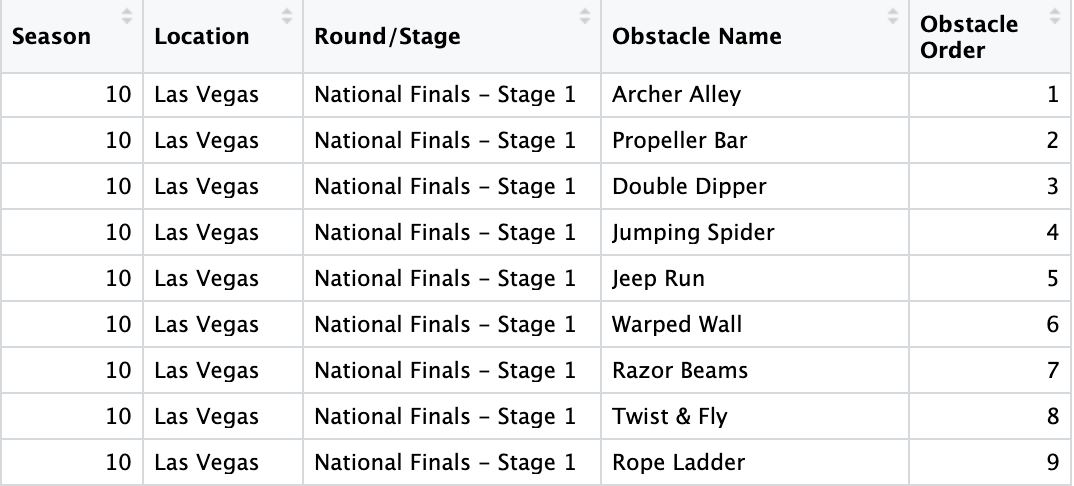Select the Jumping Spider cell
The height and width of the screenshot is (486, 1074).
tap(693, 233)
